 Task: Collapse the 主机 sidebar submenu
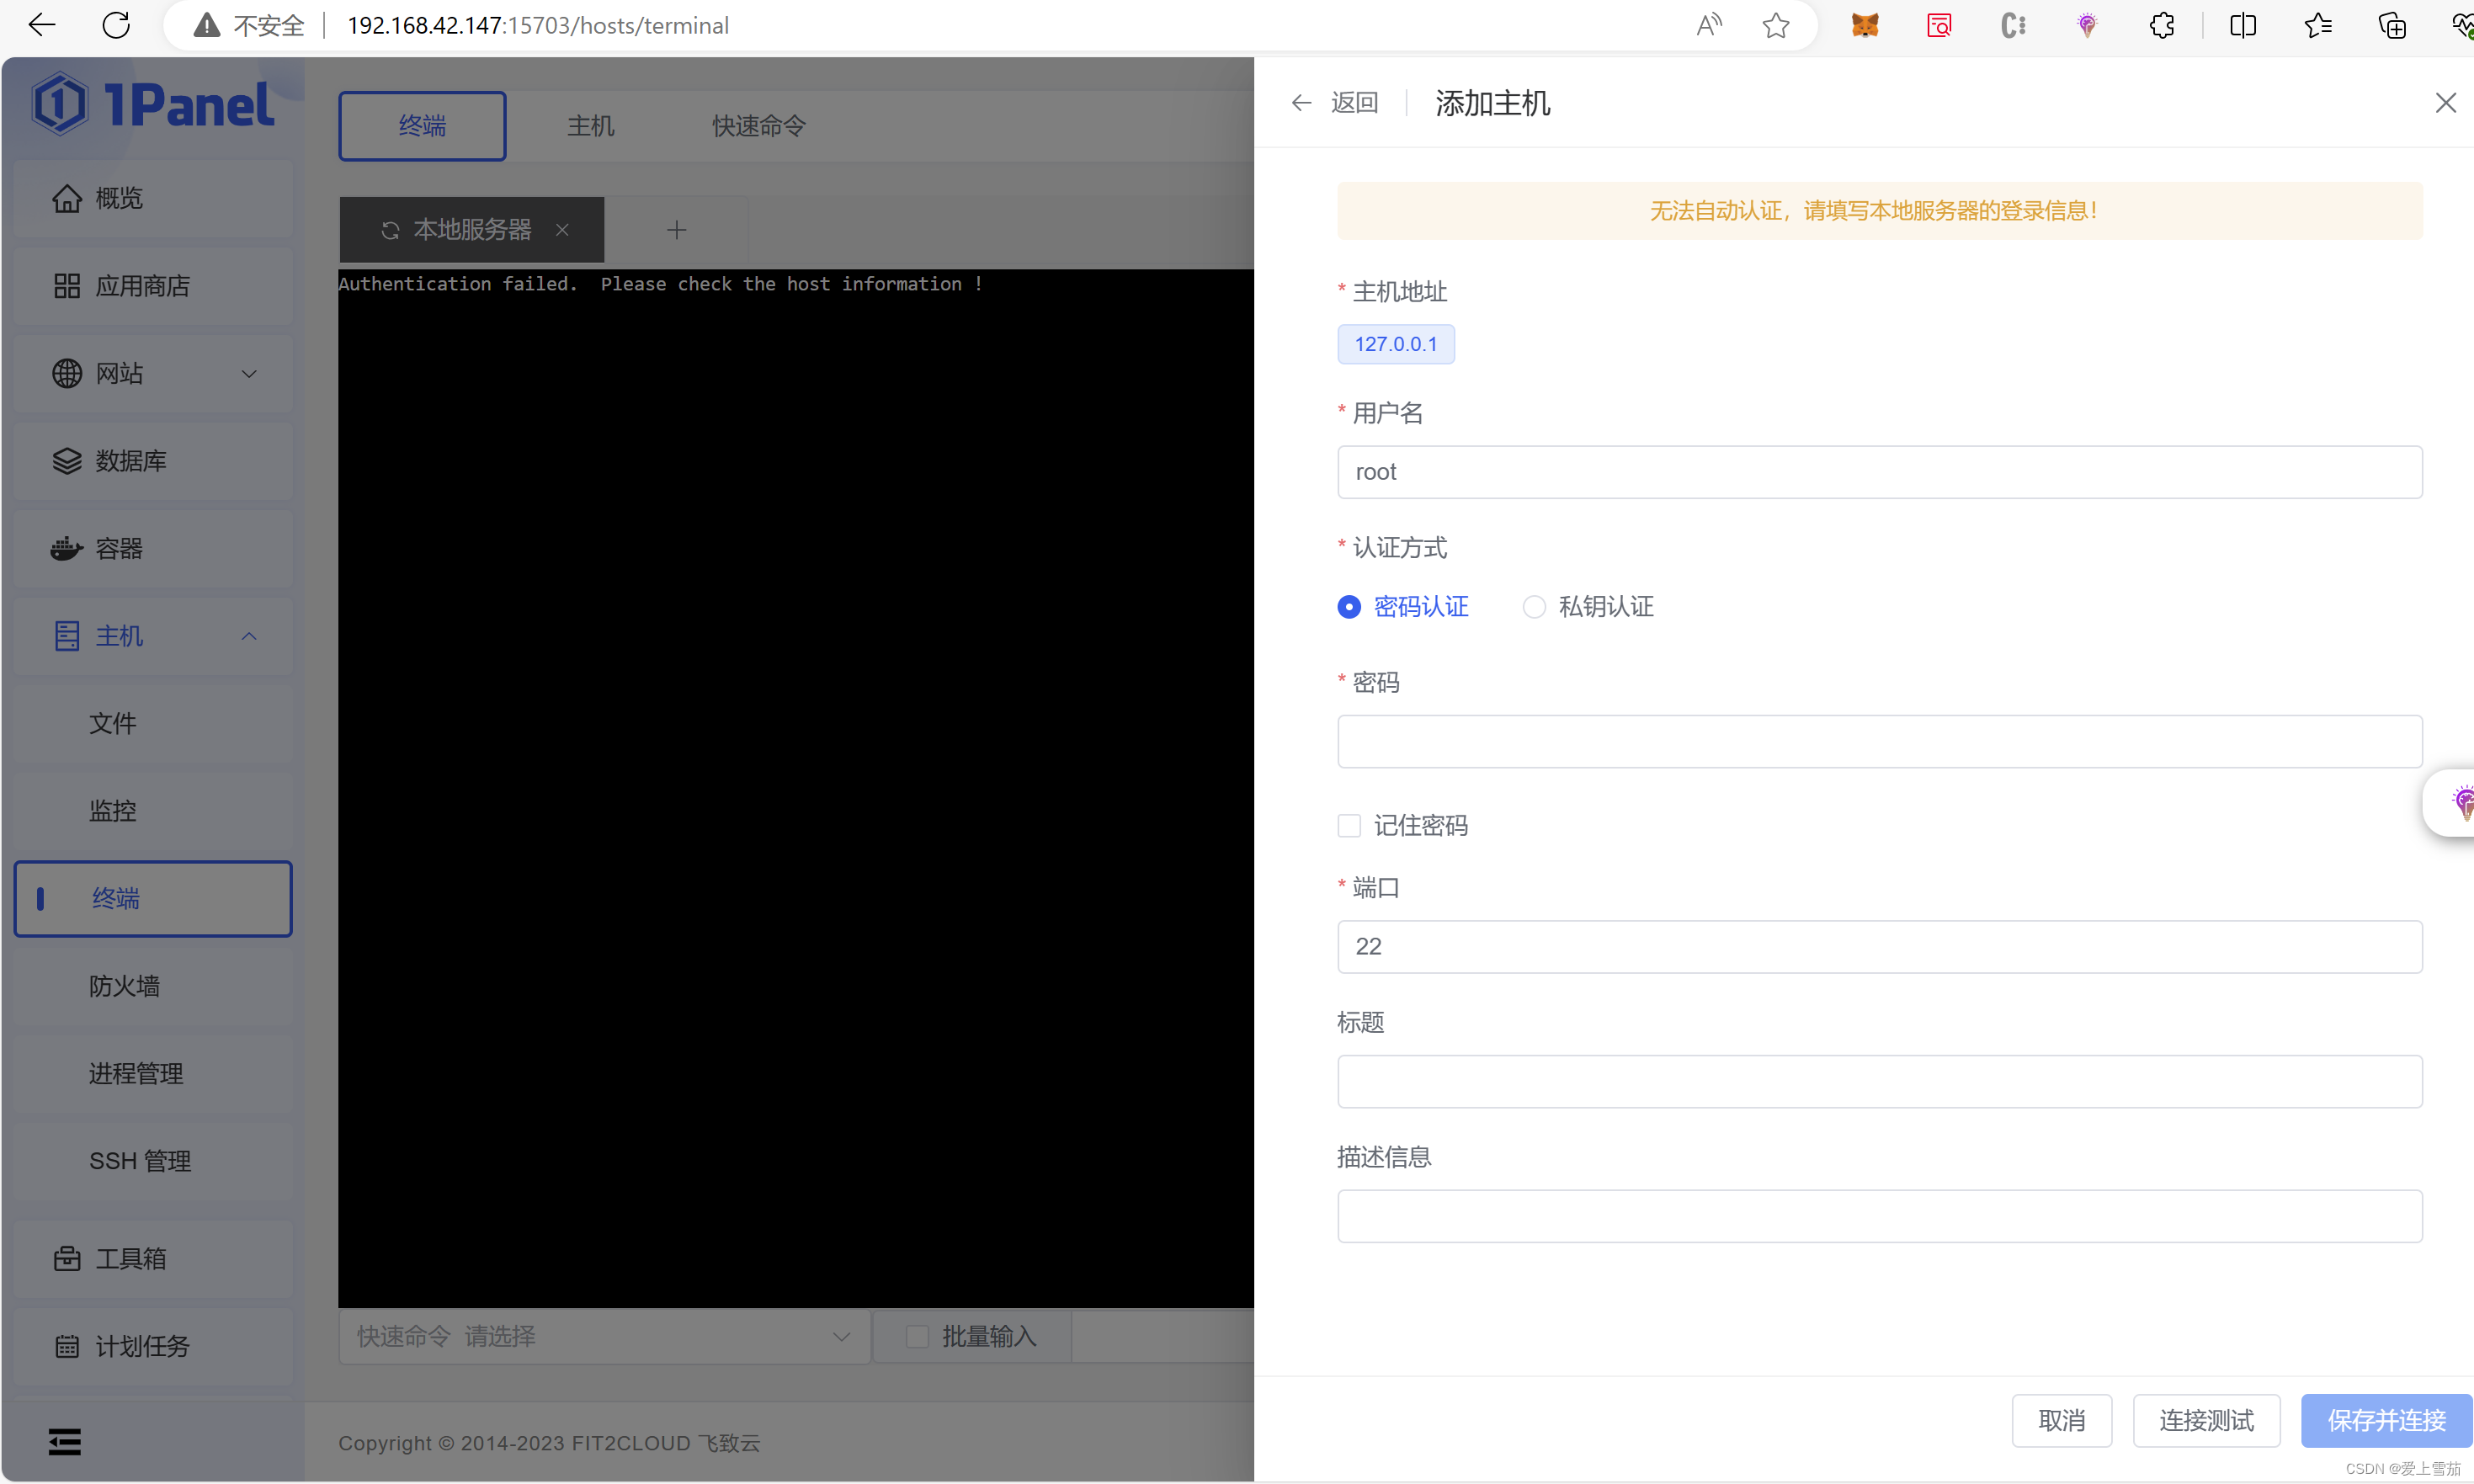pyautogui.click(x=249, y=636)
